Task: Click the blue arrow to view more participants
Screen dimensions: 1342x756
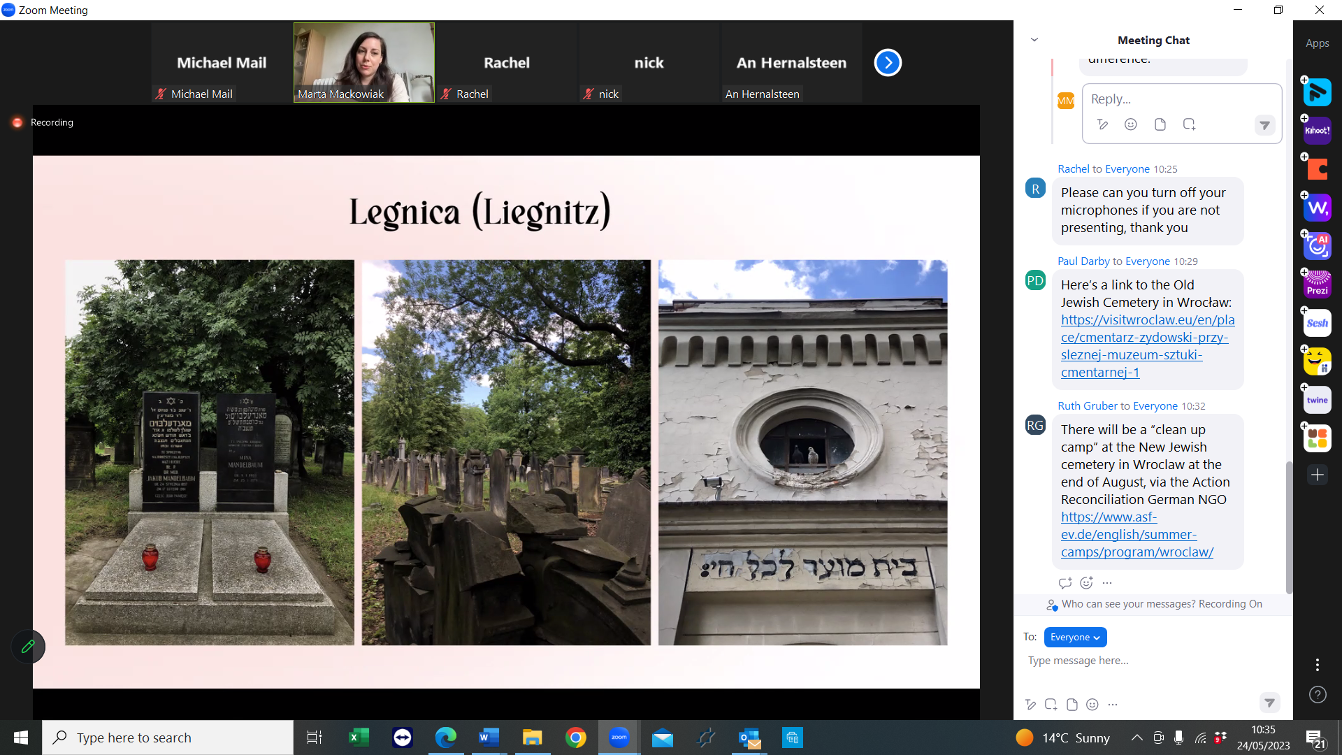Action: point(887,62)
